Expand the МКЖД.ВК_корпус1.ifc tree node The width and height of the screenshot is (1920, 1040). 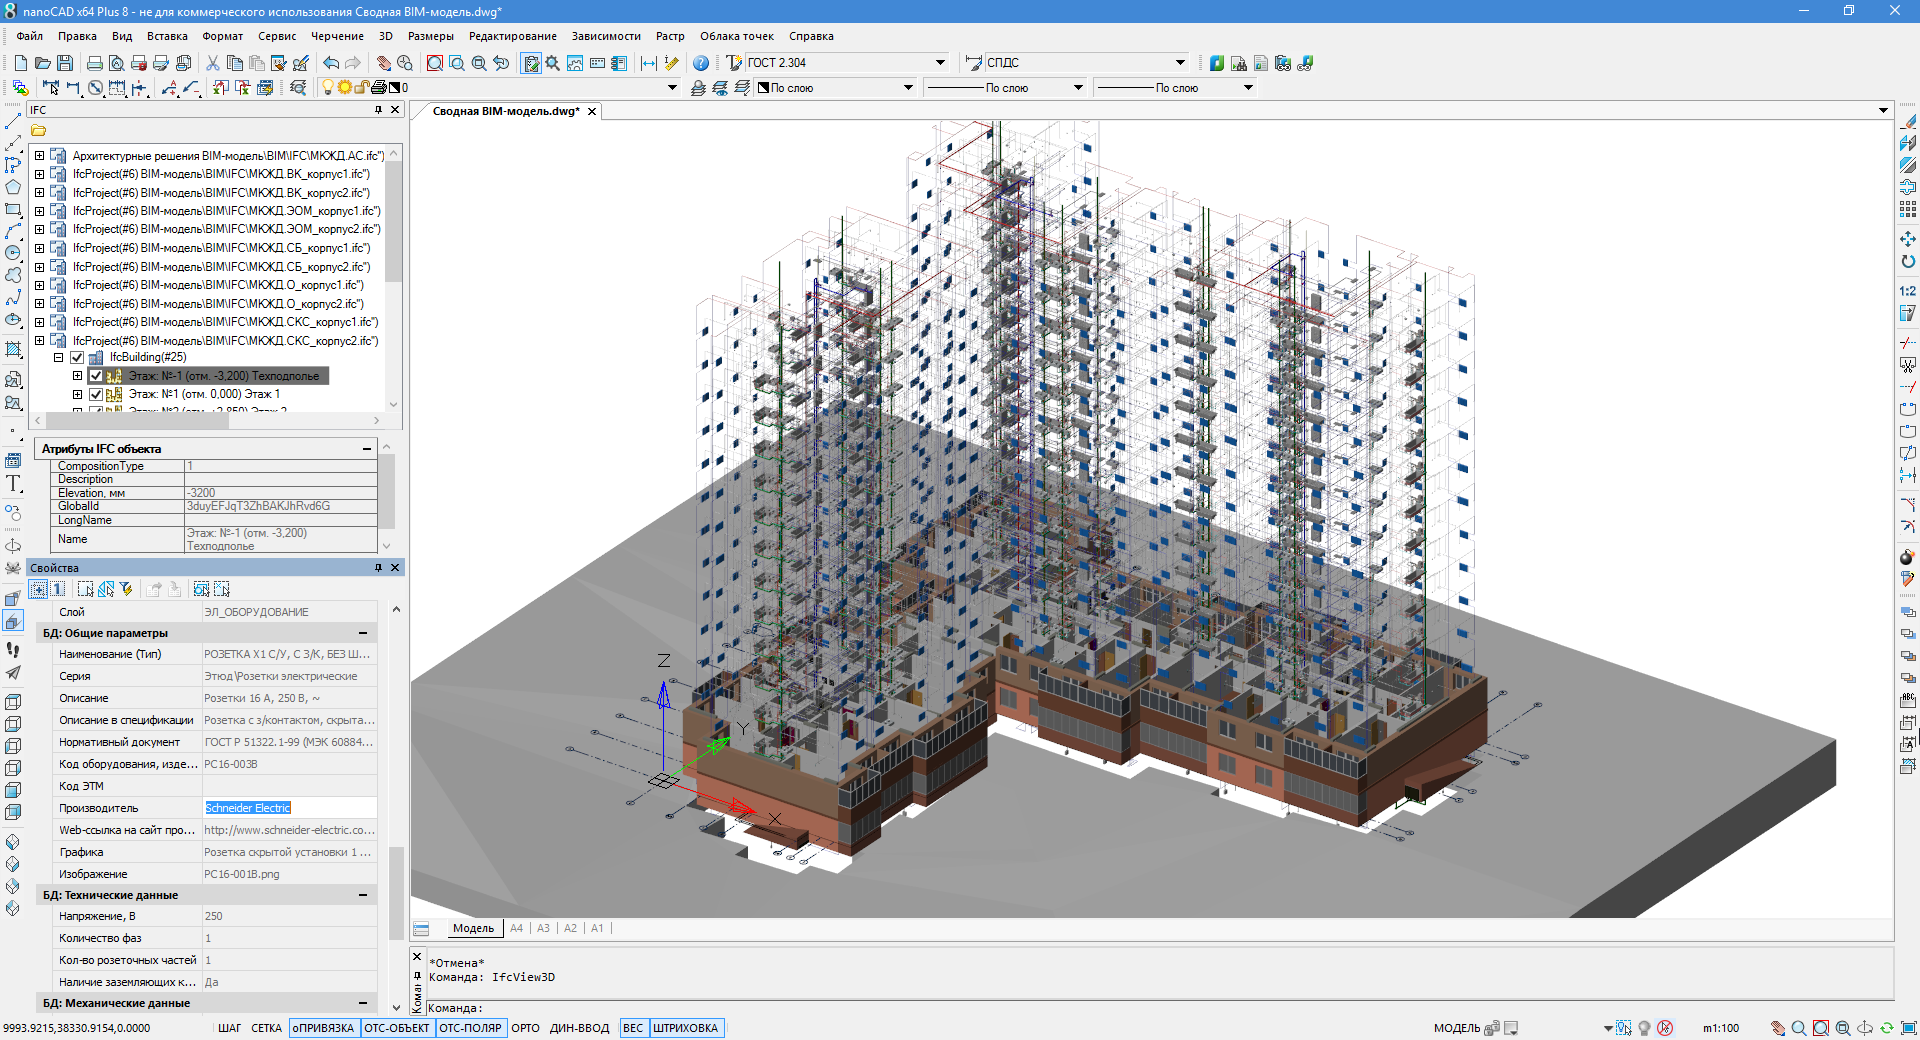coord(38,174)
